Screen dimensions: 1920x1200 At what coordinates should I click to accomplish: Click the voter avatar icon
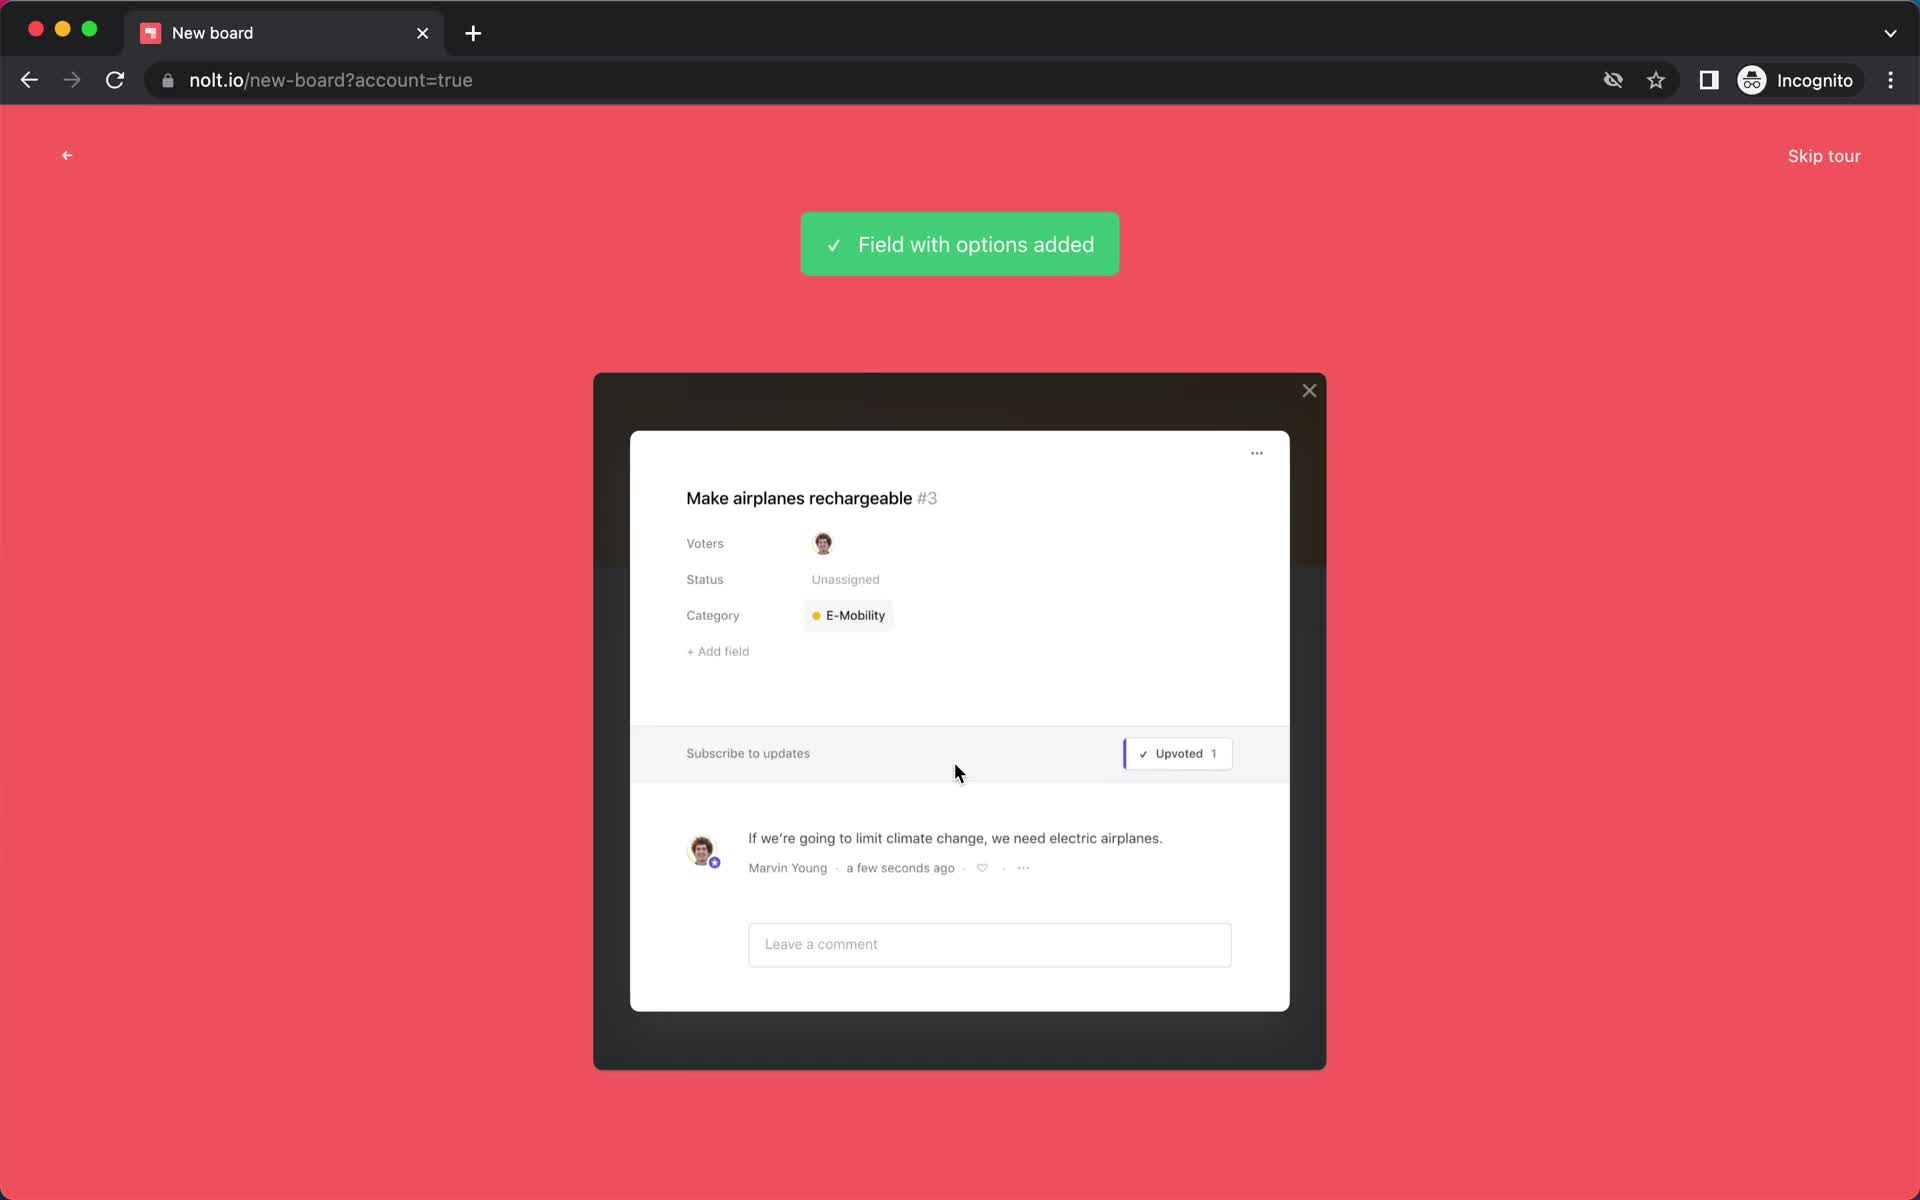(x=824, y=542)
